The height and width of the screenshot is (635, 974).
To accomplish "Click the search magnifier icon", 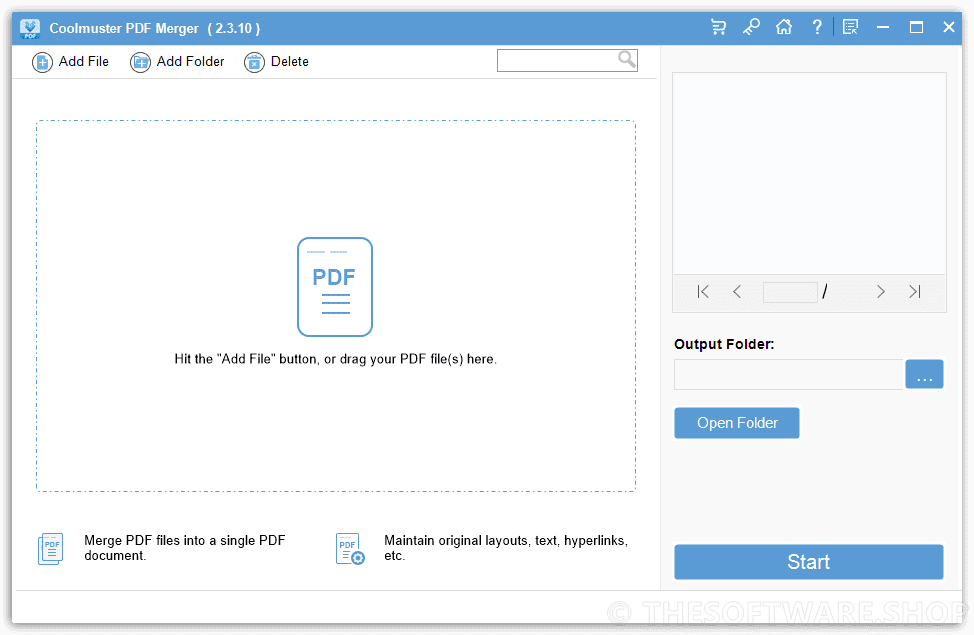I will tap(627, 60).
